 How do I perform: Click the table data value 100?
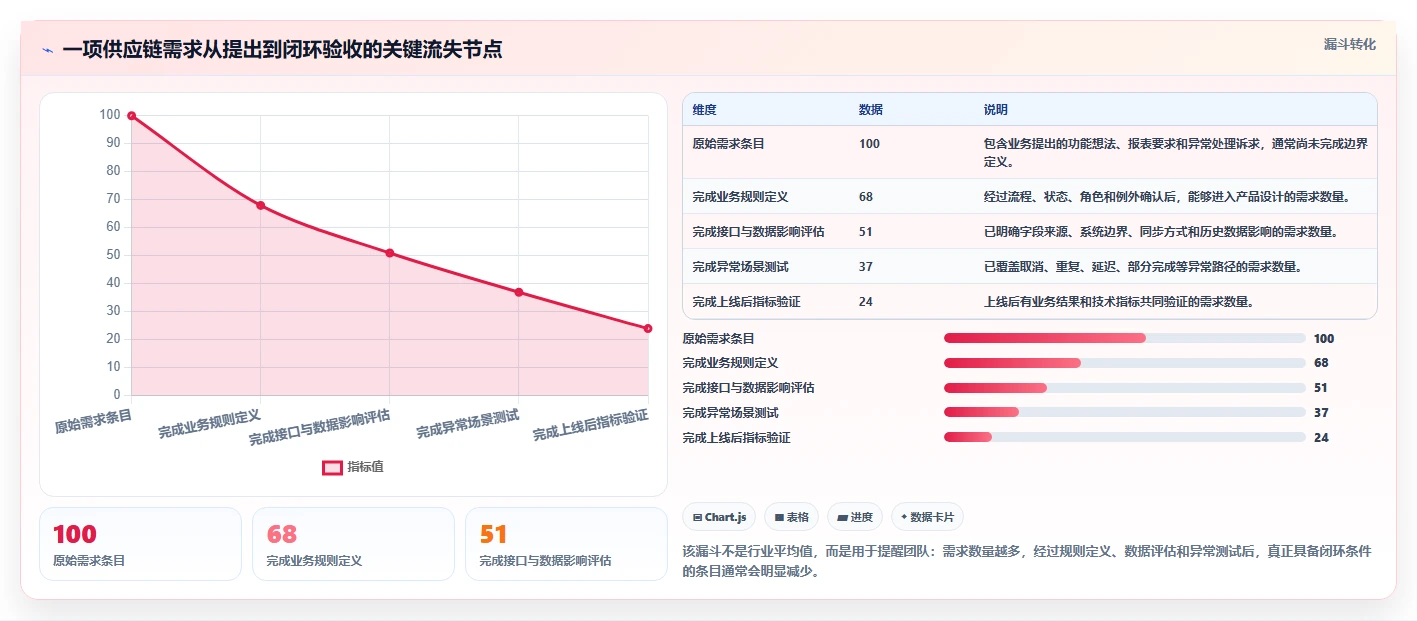[869, 144]
